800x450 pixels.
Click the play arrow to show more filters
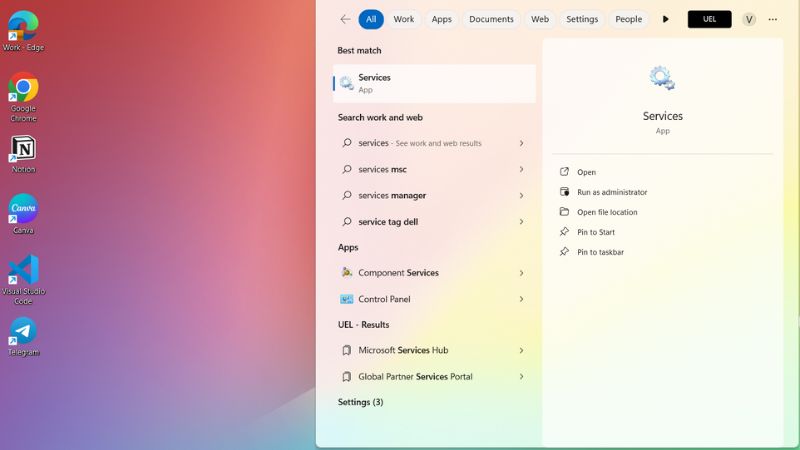click(x=666, y=19)
